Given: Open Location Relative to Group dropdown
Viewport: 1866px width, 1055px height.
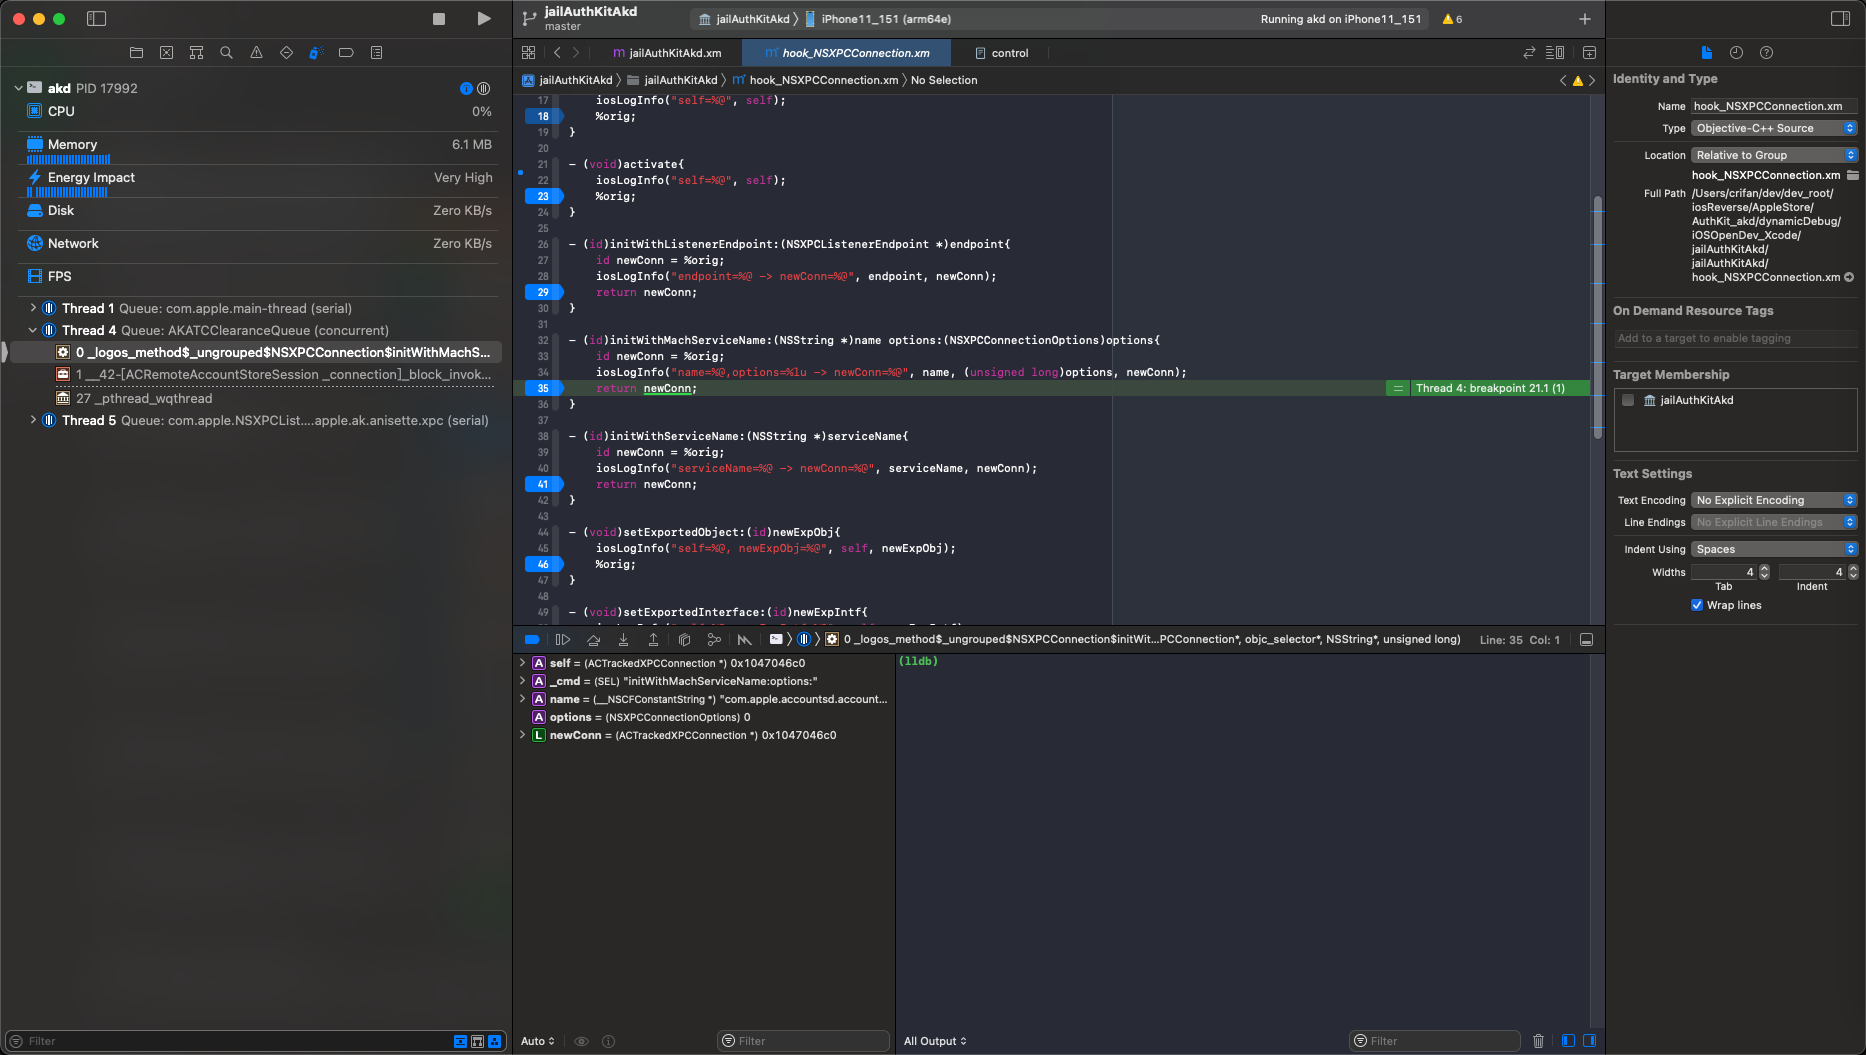Looking at the screenshot, I should pyautogui.click(x=1774, y=155).
